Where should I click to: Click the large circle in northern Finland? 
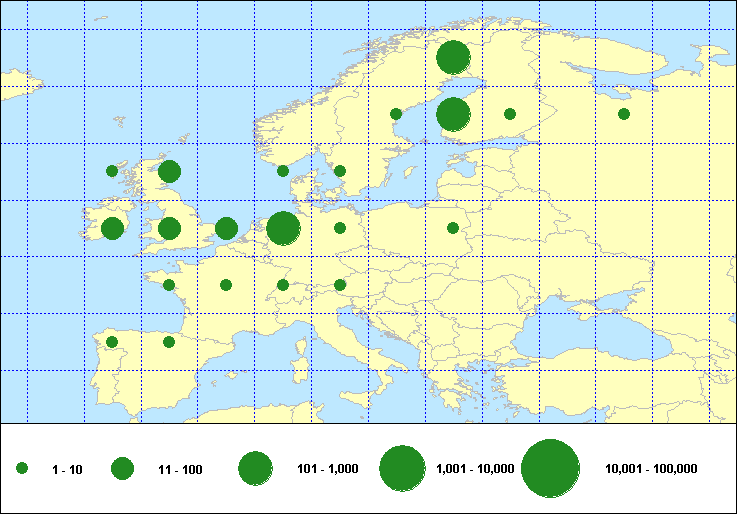tap(453, 57)
